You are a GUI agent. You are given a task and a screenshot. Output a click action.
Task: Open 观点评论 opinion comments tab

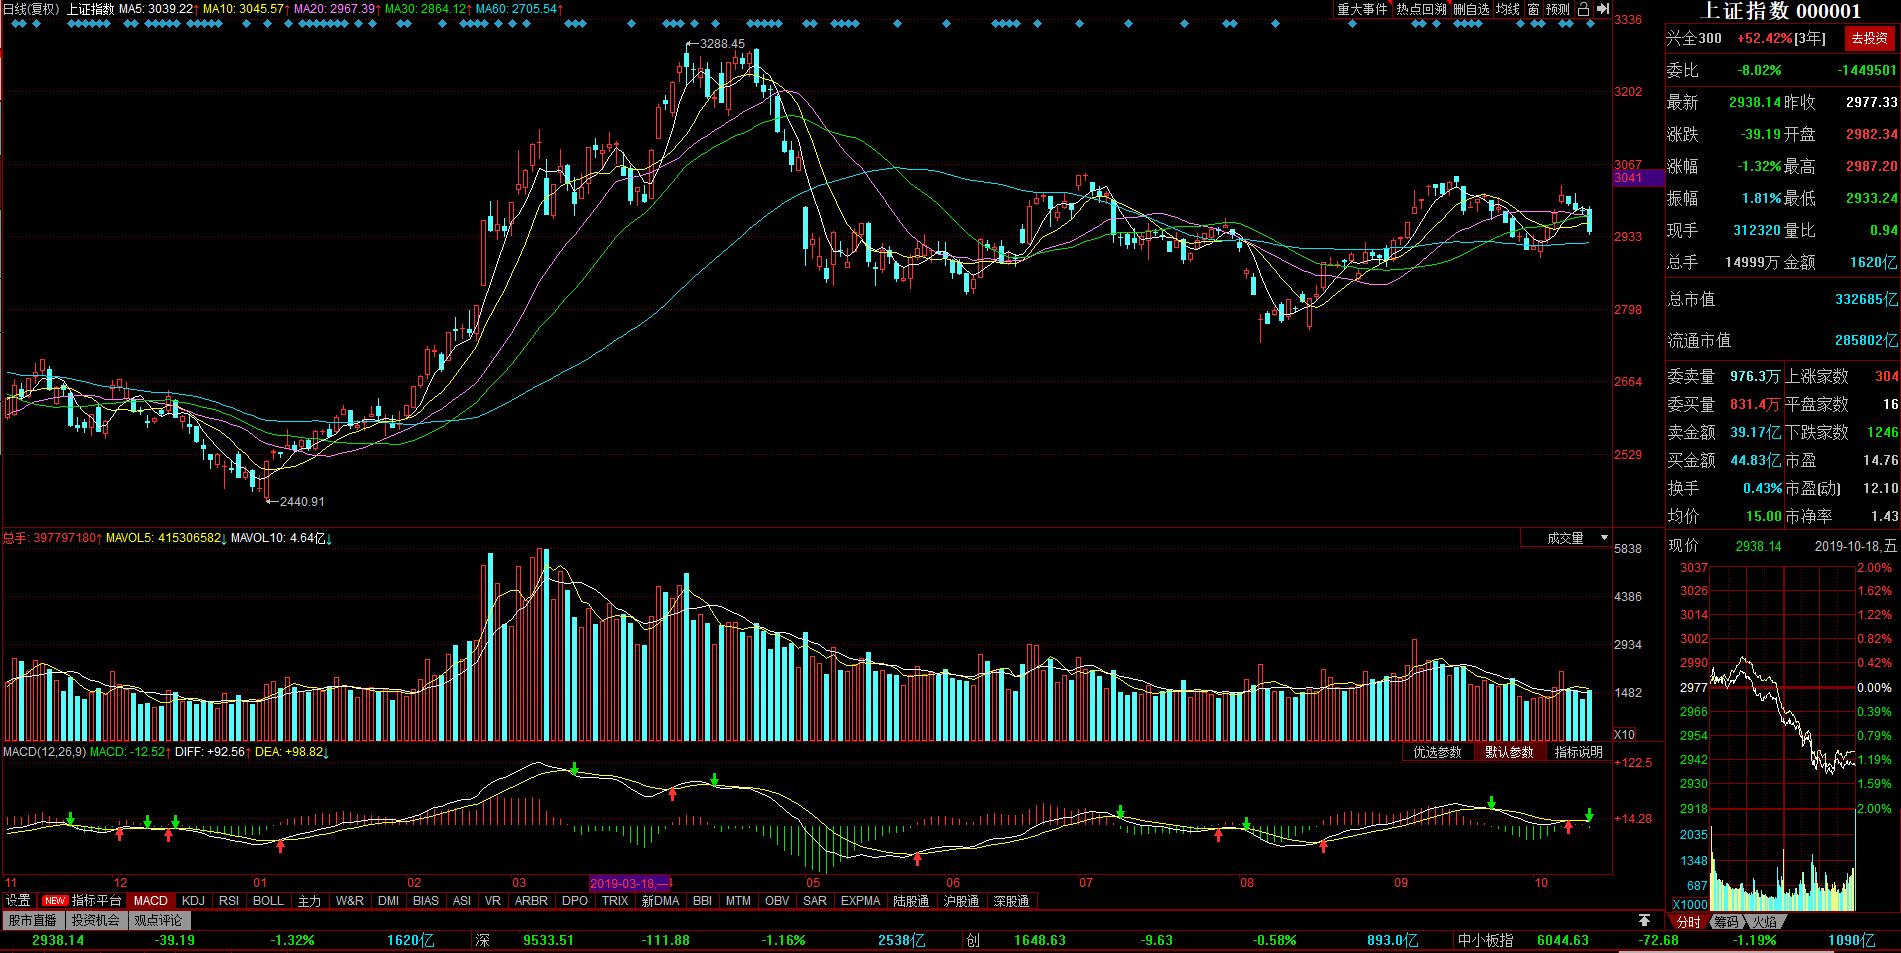click(159, 921)
